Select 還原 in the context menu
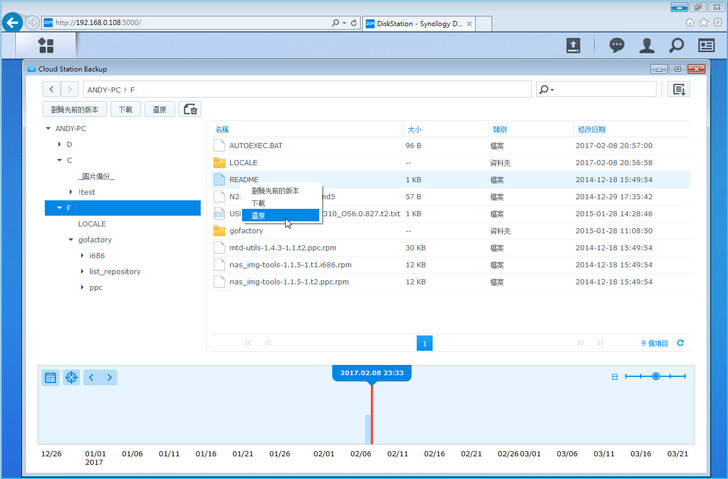728x479 pixels. (x=259, y=215)
